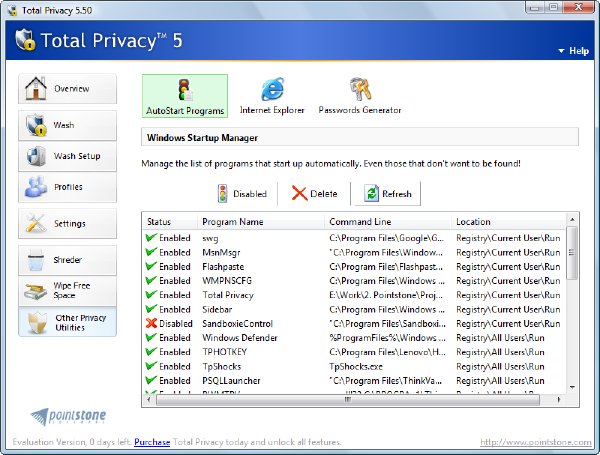Click the green check icon for swg
The image size is (600, 455).
151,238
